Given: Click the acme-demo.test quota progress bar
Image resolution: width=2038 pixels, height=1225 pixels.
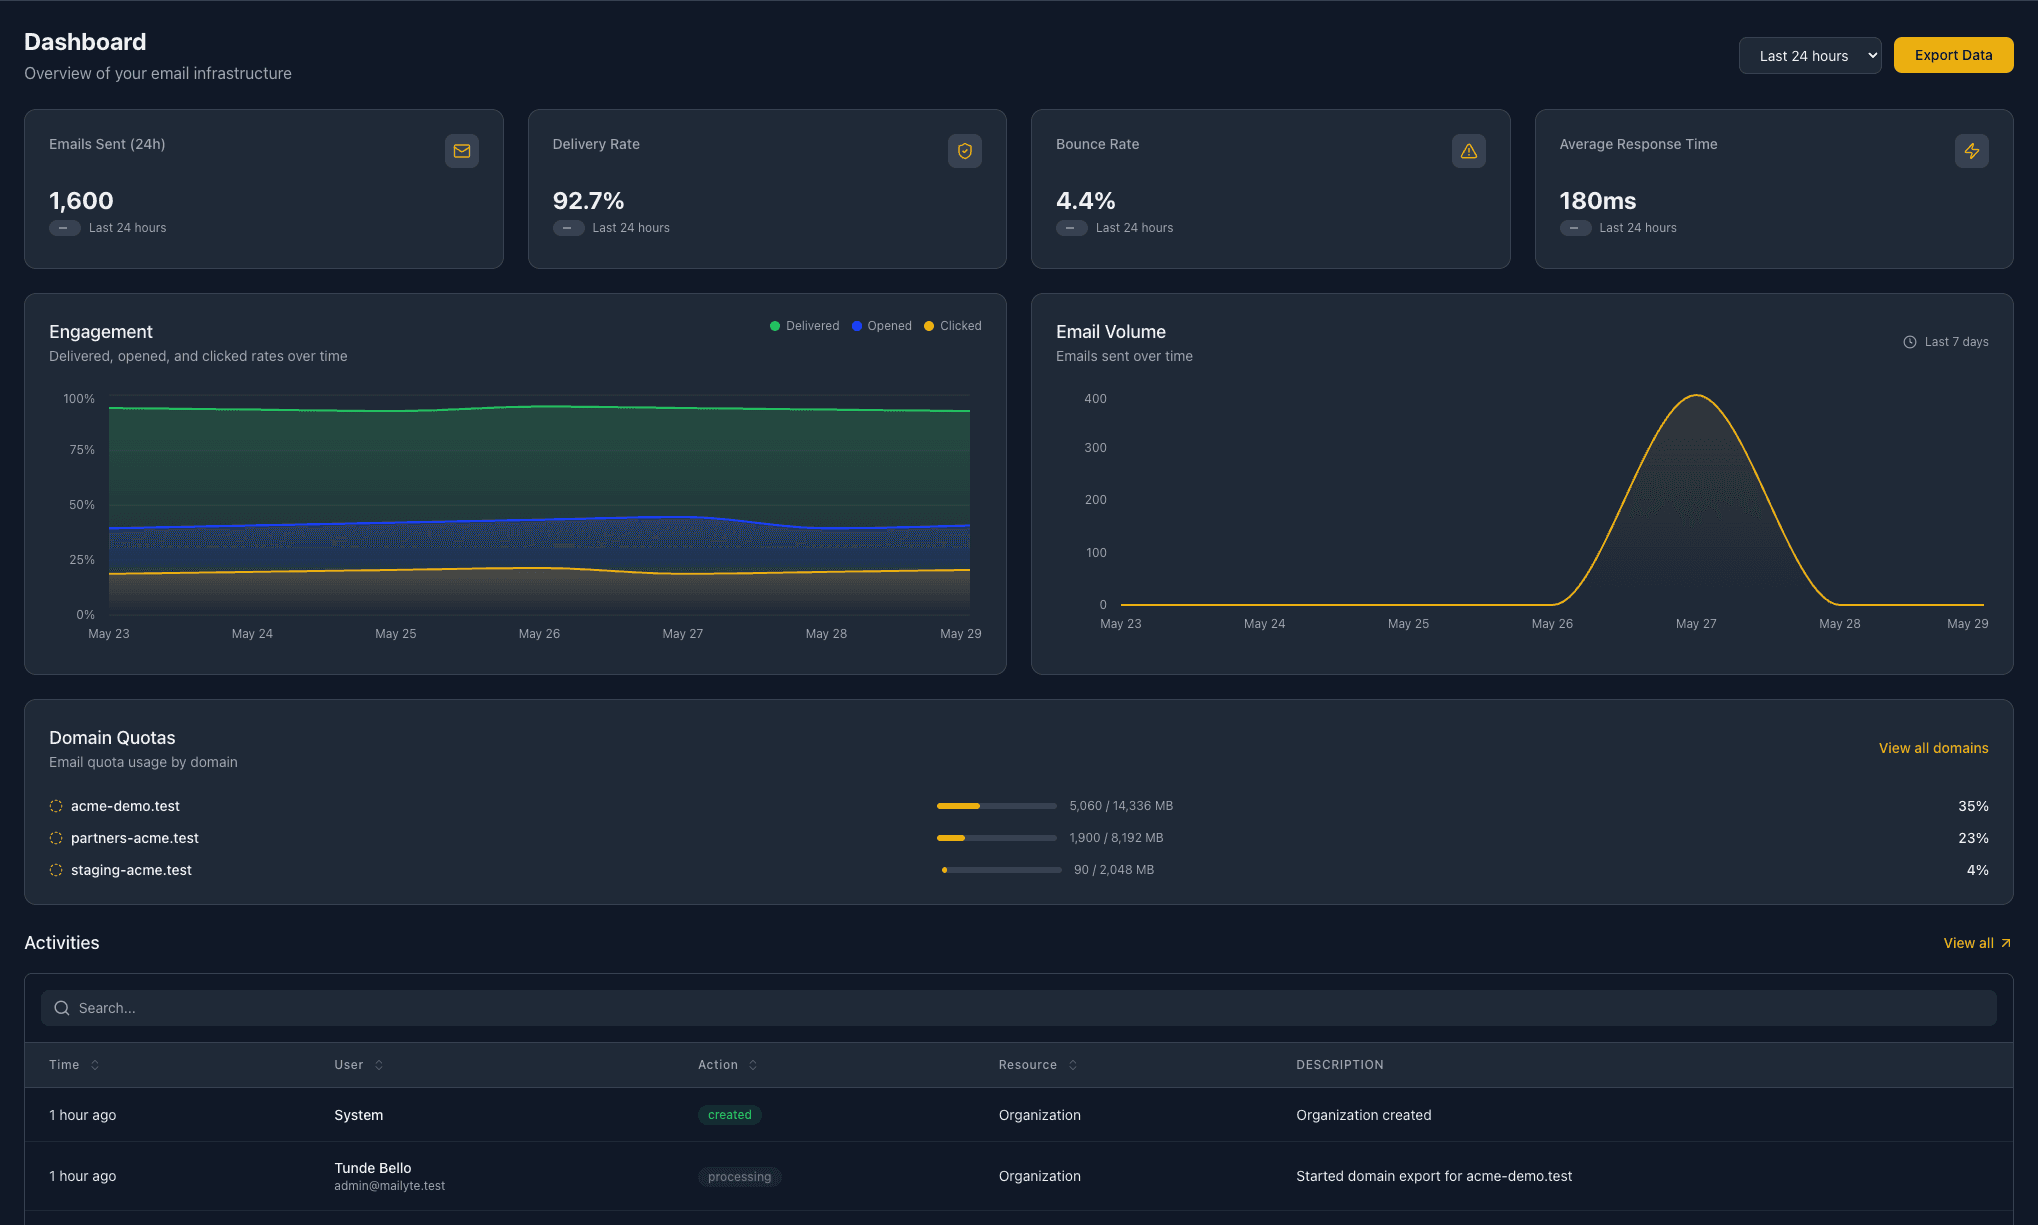Looking at the screenshot, I should (997, 806).
